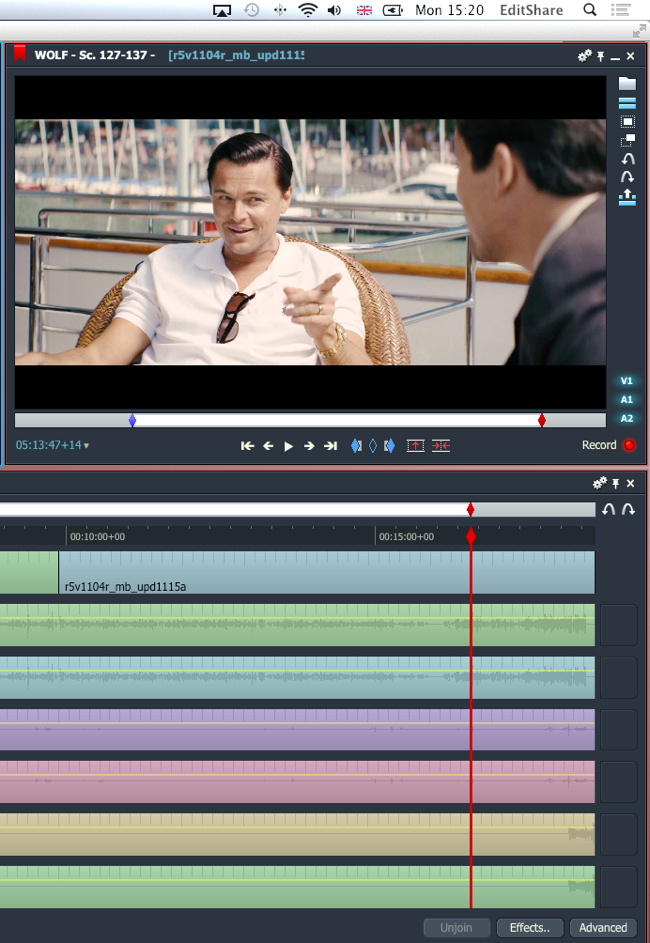
Task: Click the Mon 15:20 clock
Action: click(x=449, y=10)
